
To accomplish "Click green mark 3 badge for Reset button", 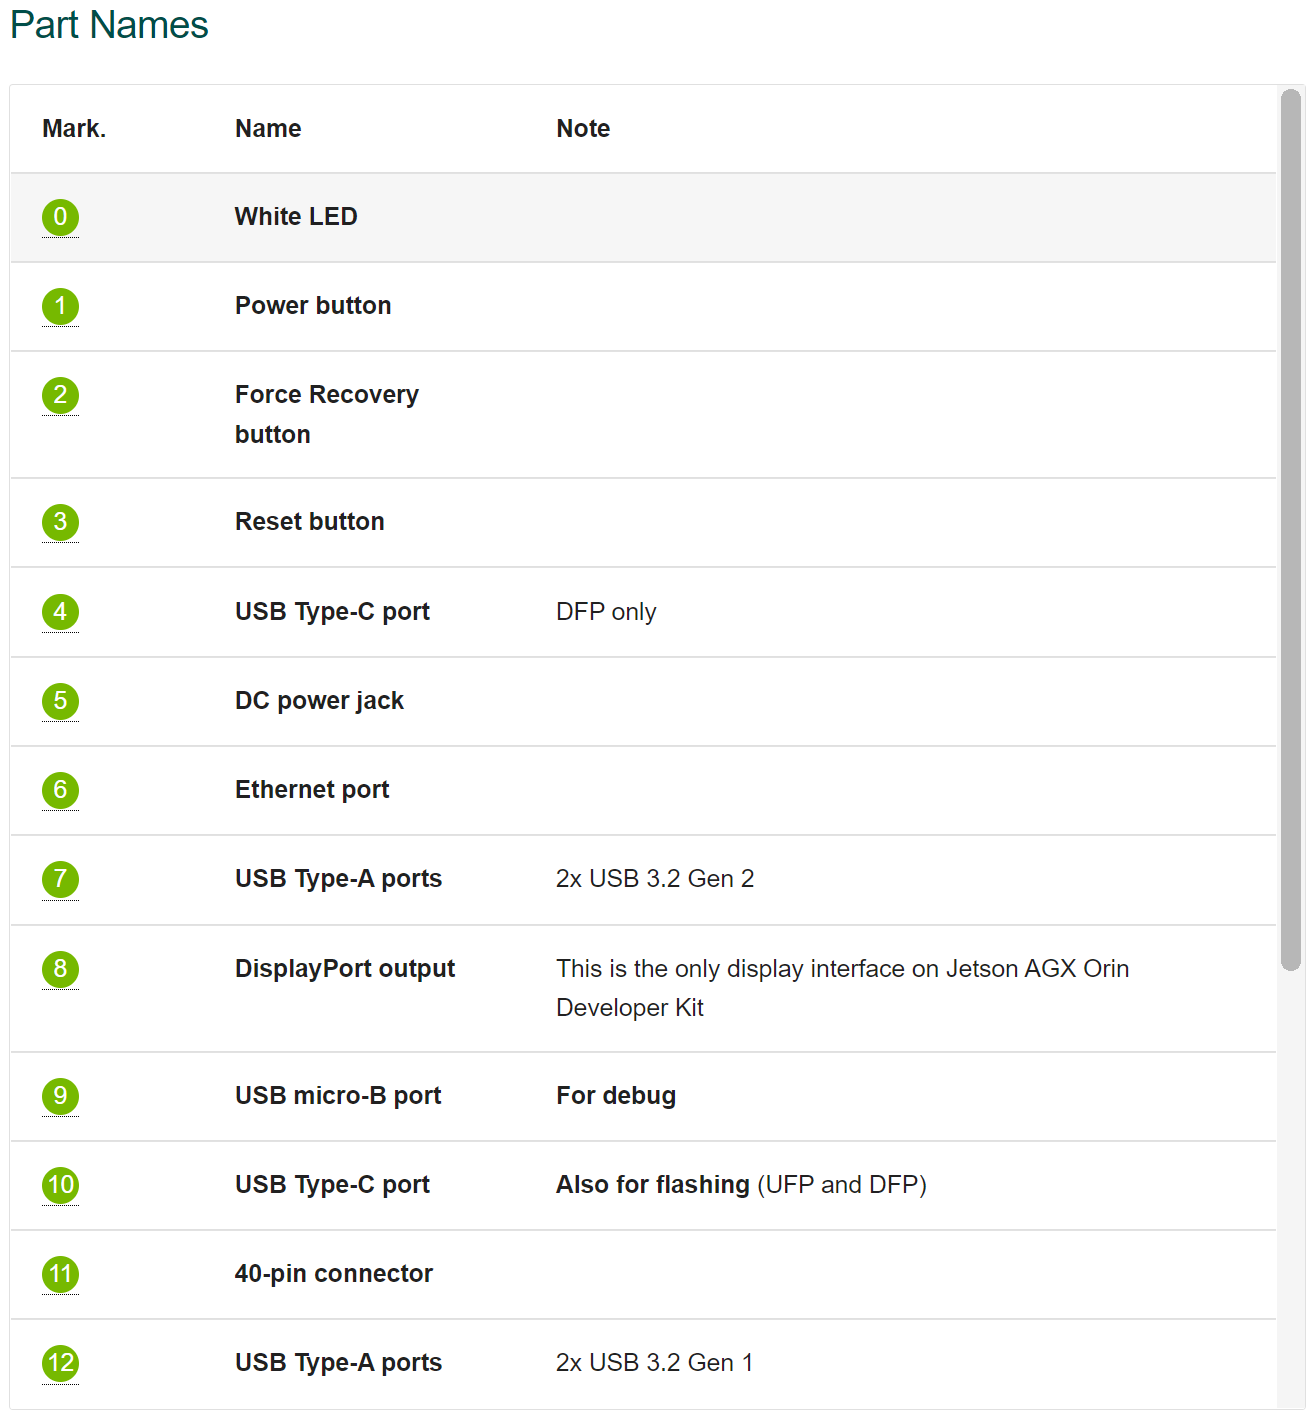I will tap(60, 522).
